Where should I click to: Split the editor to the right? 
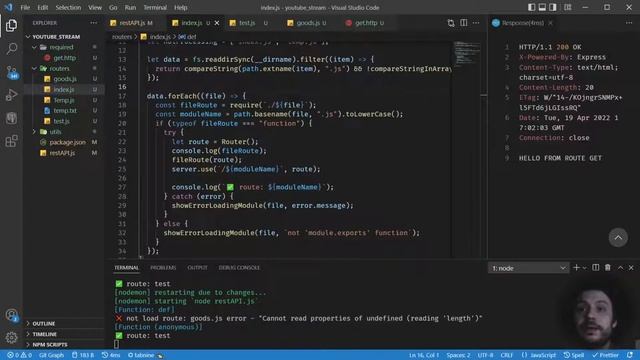coord(464,23)
